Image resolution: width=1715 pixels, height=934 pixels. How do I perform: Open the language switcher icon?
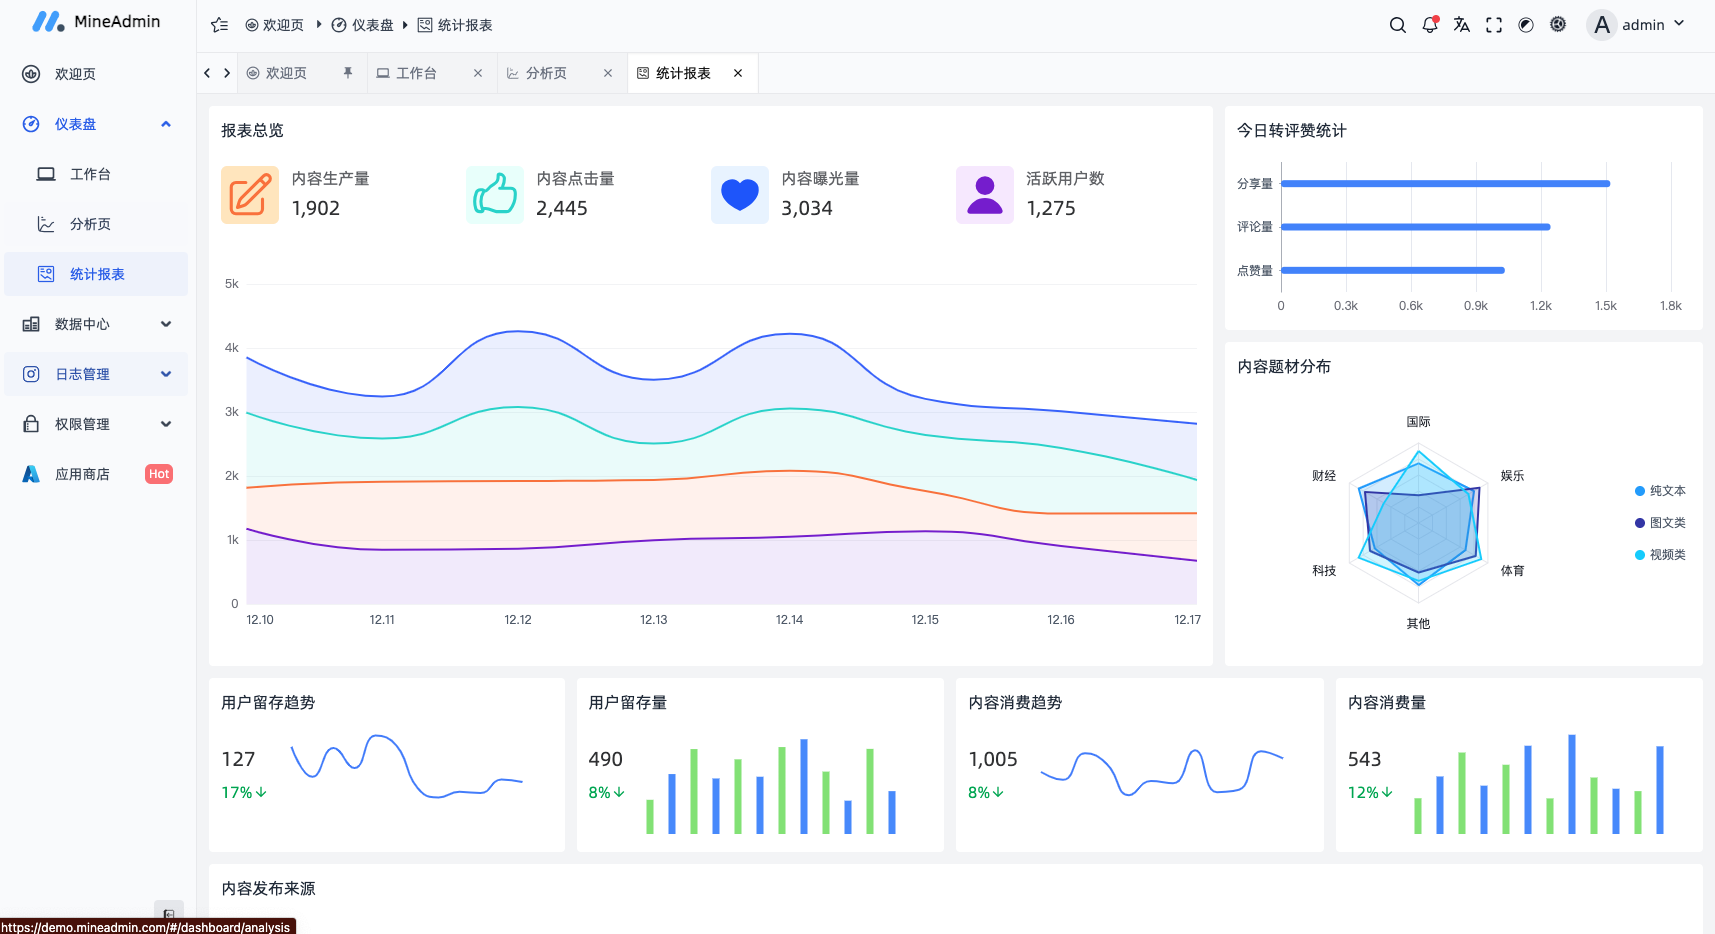pyautogui.click(x=1461, y=25)
